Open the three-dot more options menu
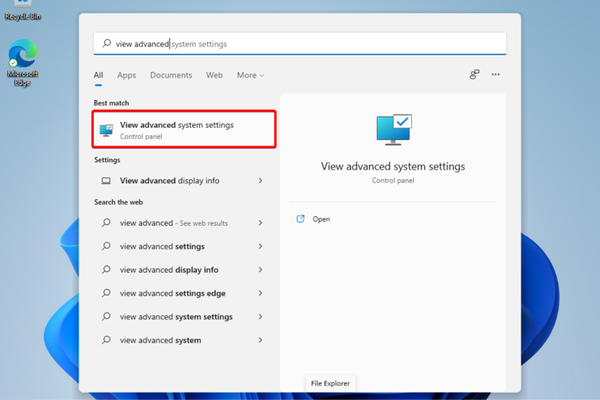The image size is (600, 400). coord(496,75)
